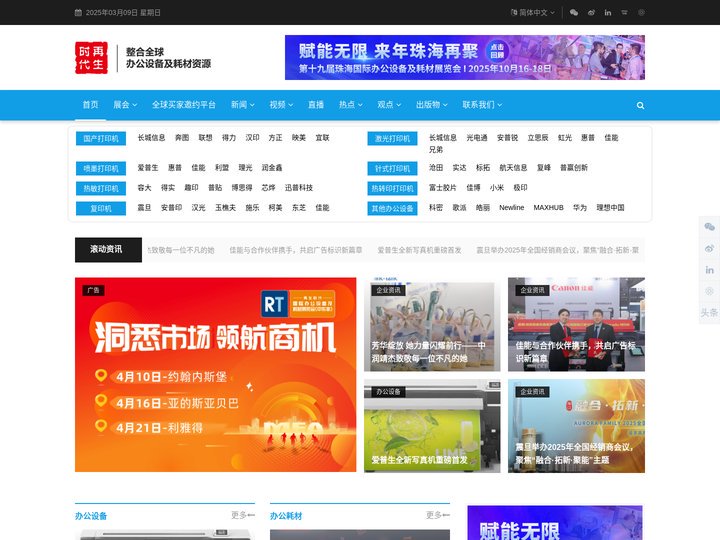Open the 办公设备 section heading
Viewport: 720px width, 540px height.
(x=91, y=516)
